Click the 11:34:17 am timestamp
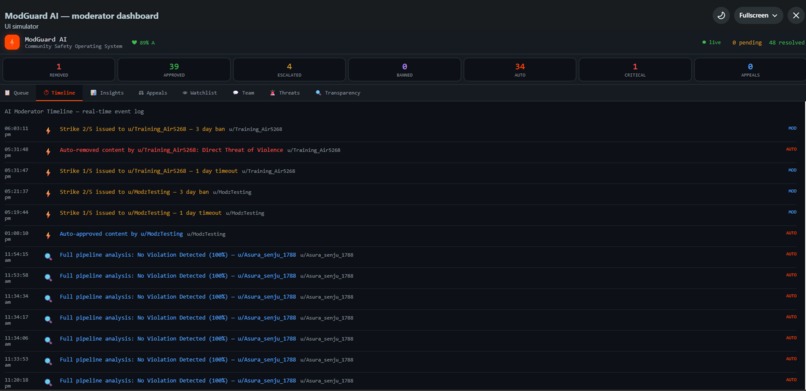Viewport: 806px width, 391px height. coord(16,320)
